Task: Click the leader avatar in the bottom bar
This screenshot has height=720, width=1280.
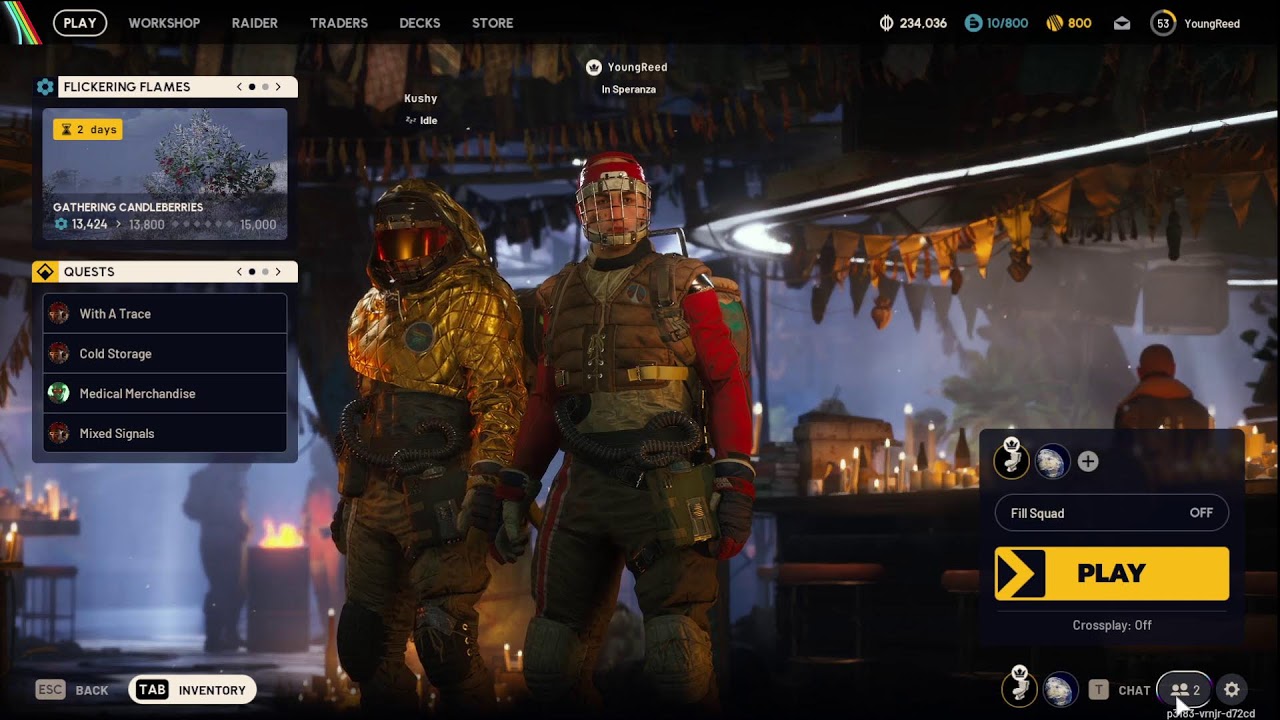Action: (1019, 688)
